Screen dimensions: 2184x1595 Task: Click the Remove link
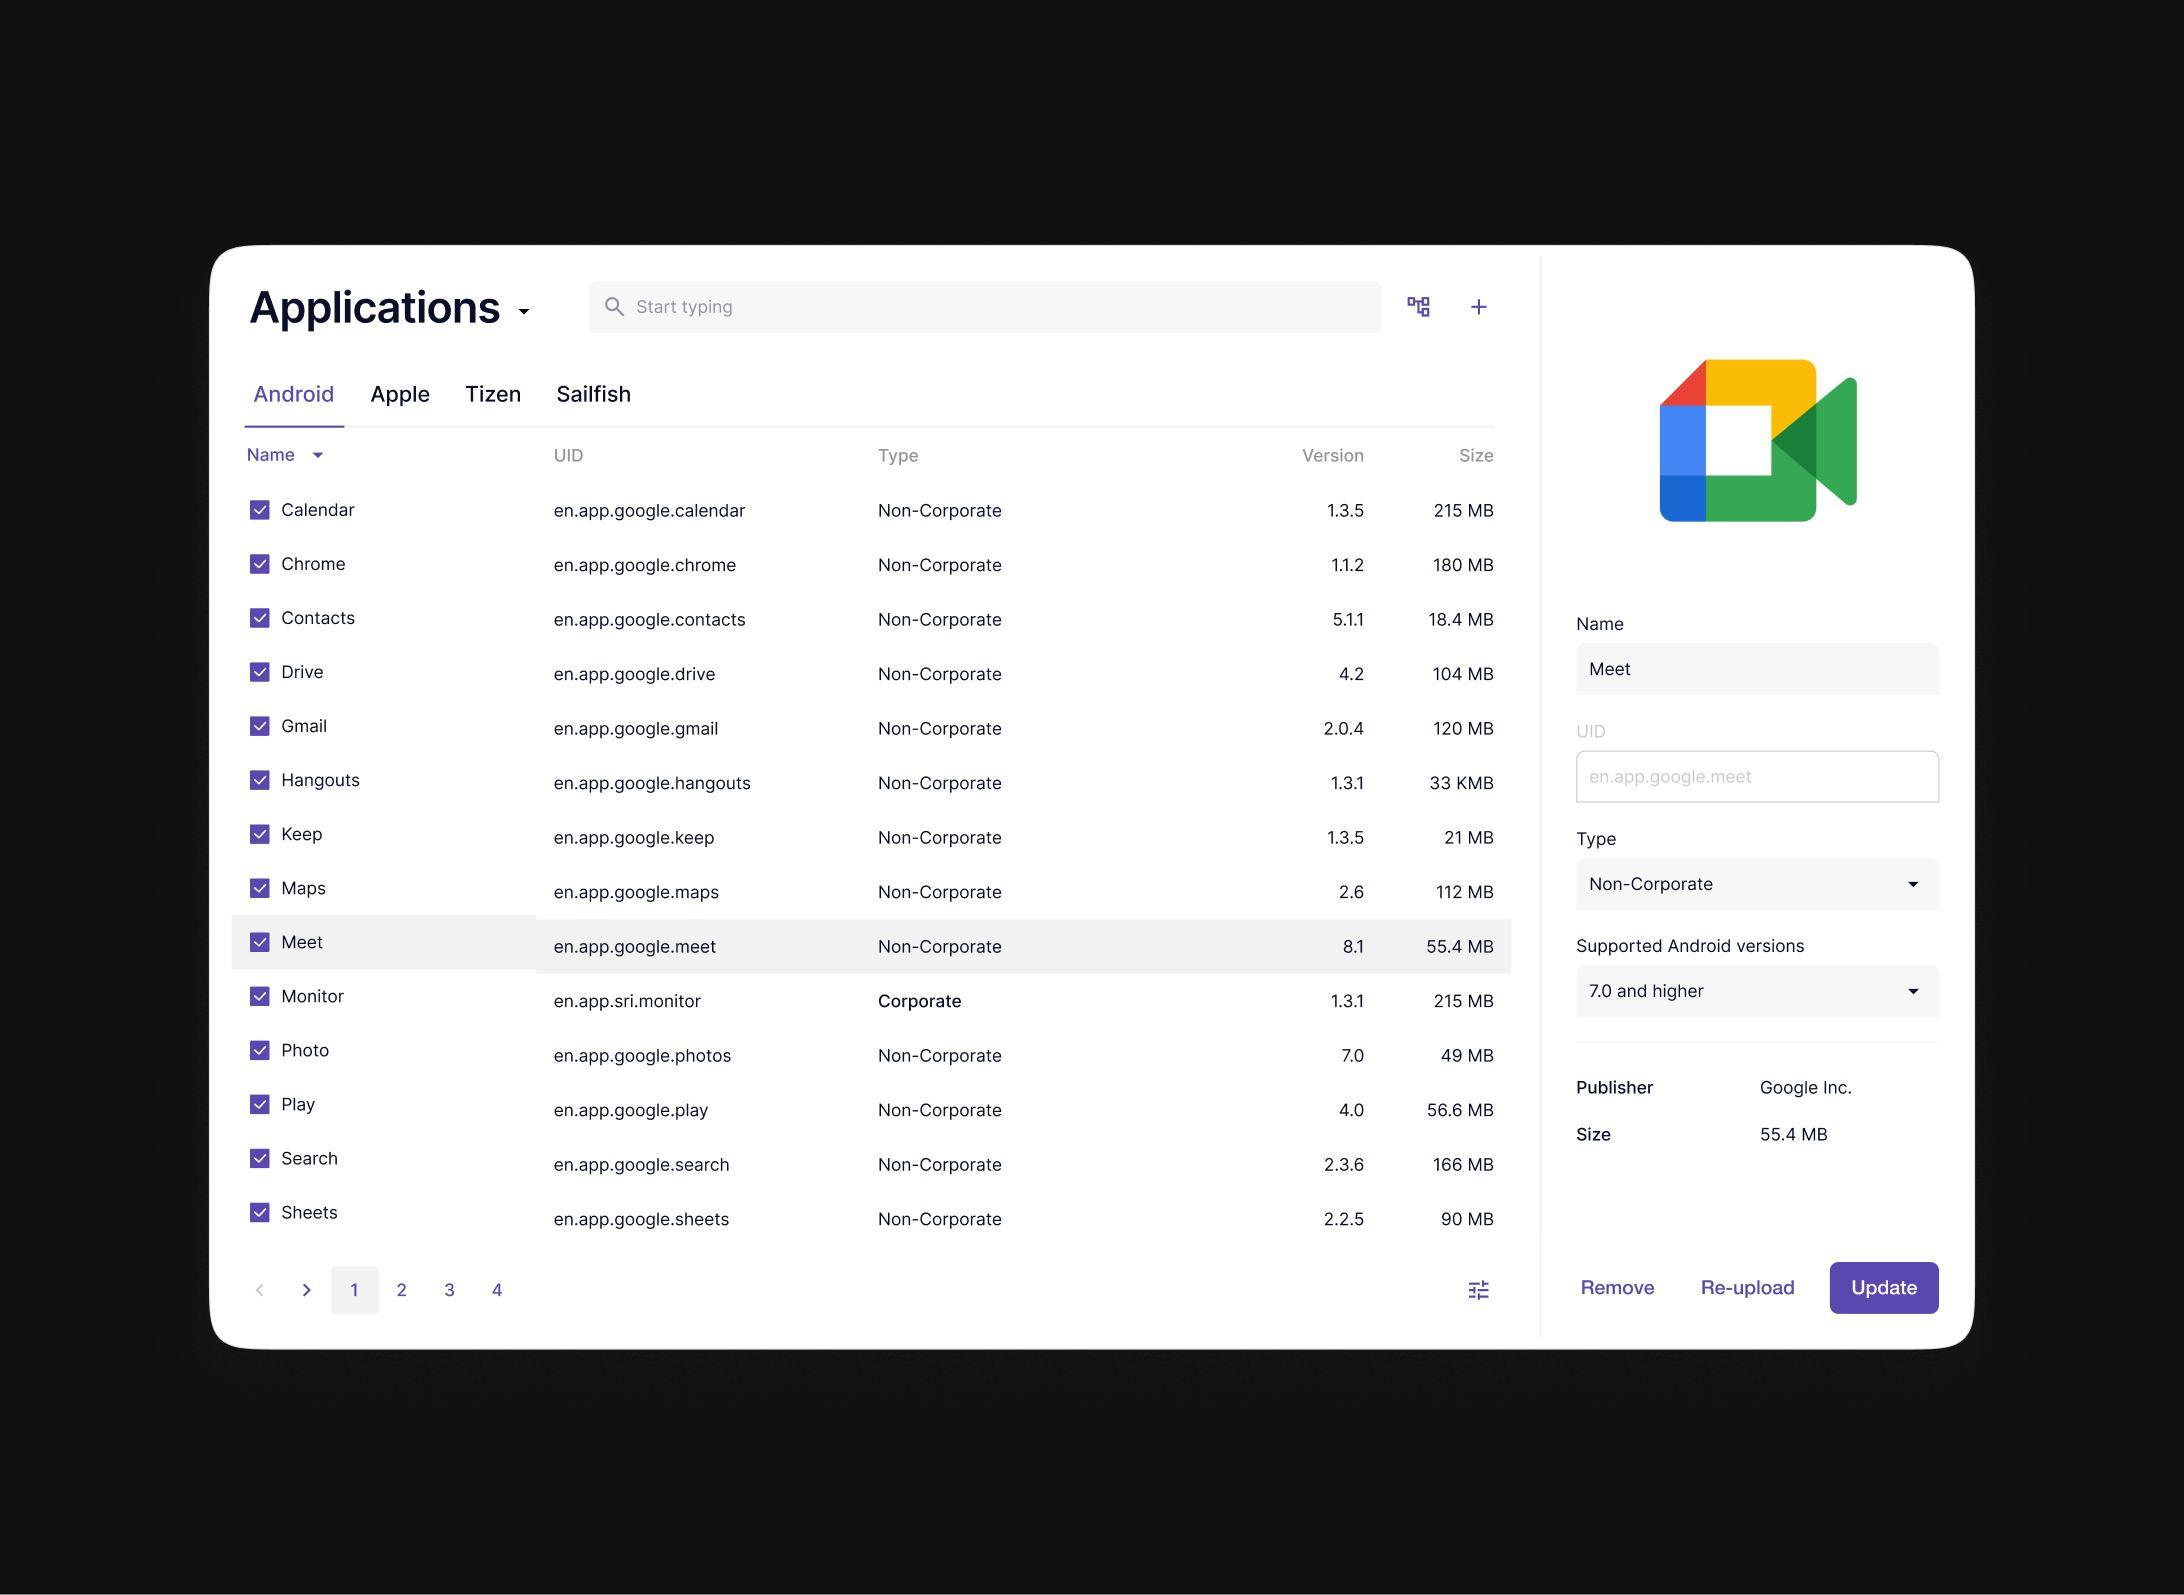[x=1617, y=1288]
